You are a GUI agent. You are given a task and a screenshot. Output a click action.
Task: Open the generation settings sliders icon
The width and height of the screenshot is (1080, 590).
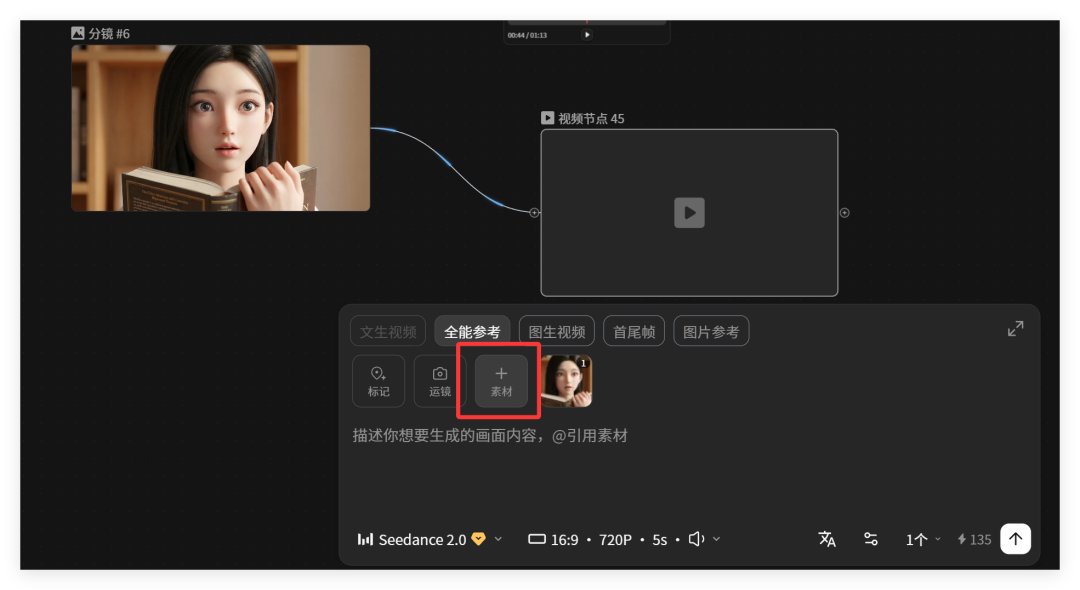(870, 539)
